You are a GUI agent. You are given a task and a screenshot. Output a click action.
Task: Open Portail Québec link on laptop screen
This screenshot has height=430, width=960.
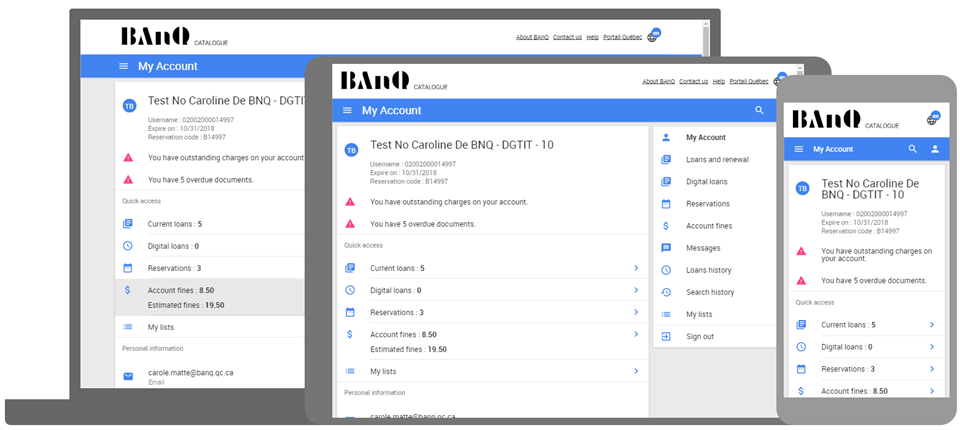point(623,37)
